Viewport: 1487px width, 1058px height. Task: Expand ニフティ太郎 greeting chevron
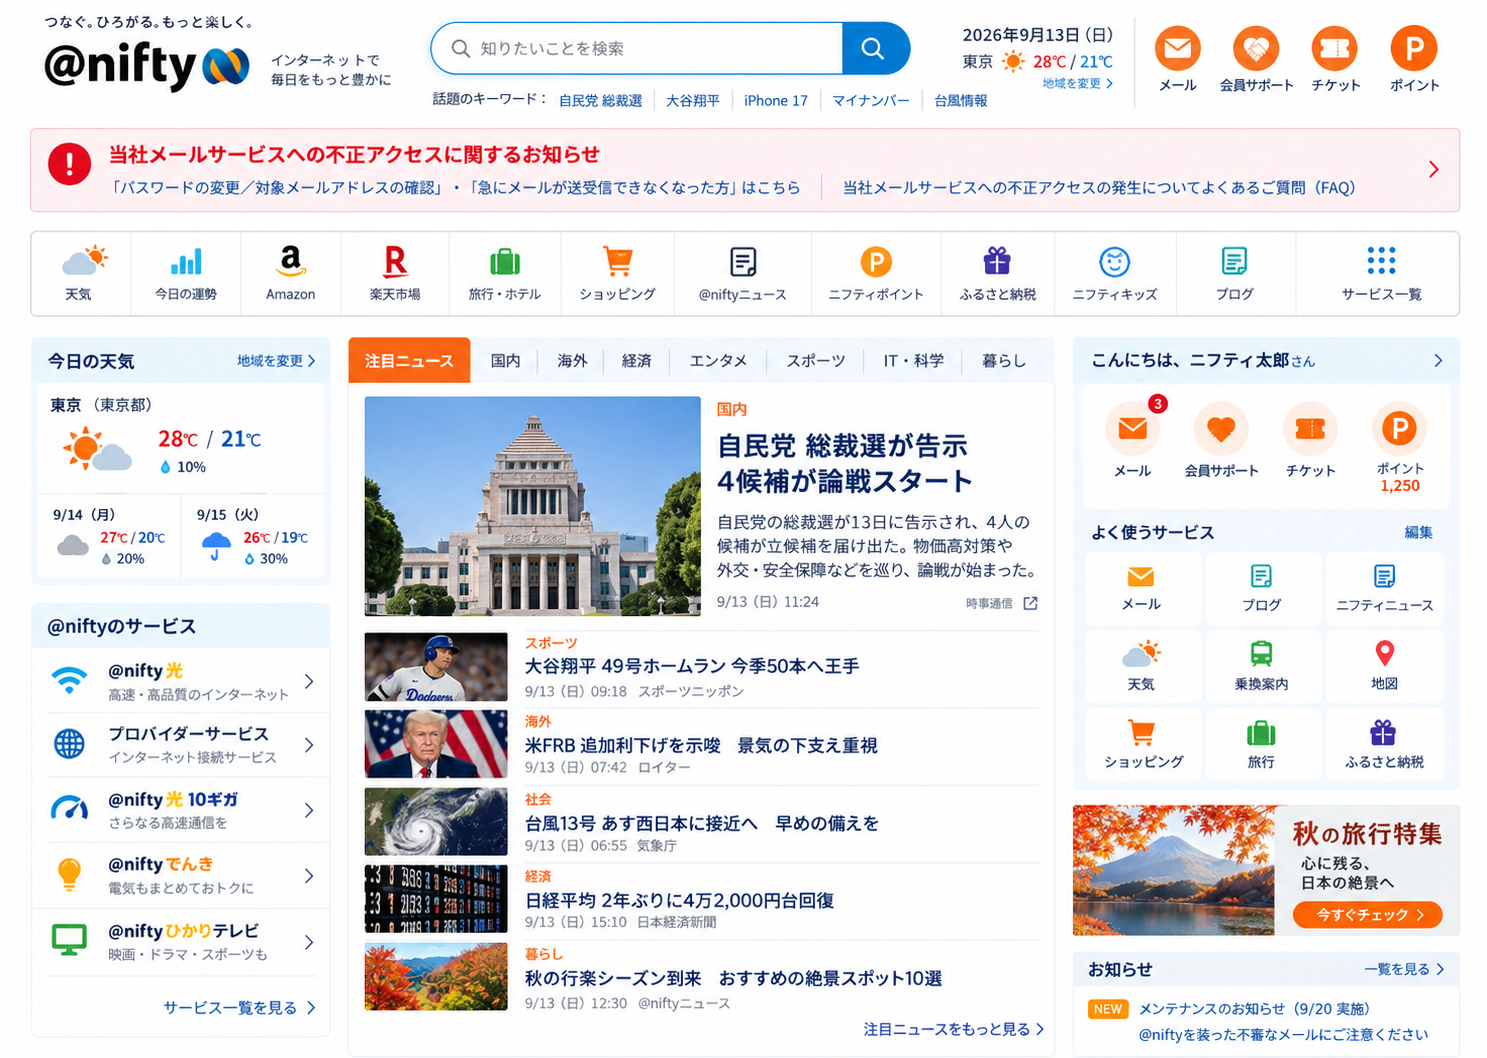coord(1438,360)
